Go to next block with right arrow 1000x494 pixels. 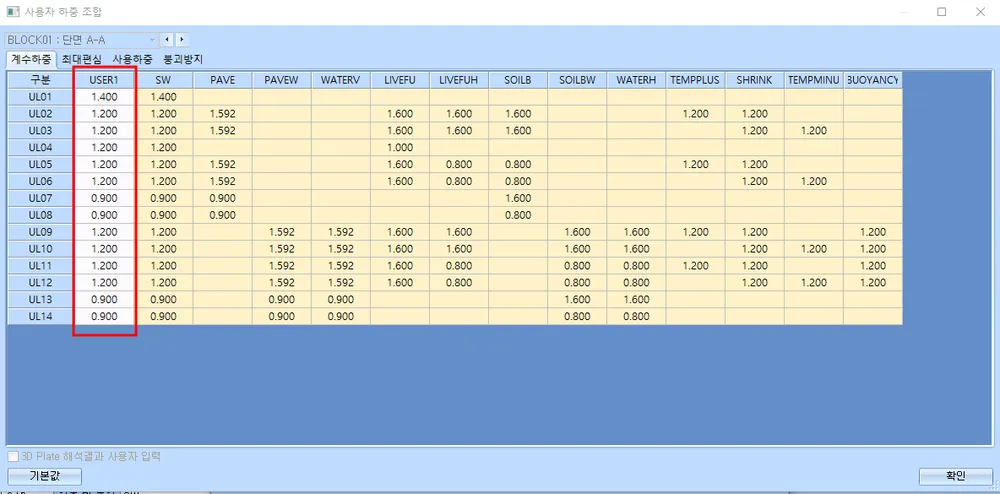tap(182, 40)
